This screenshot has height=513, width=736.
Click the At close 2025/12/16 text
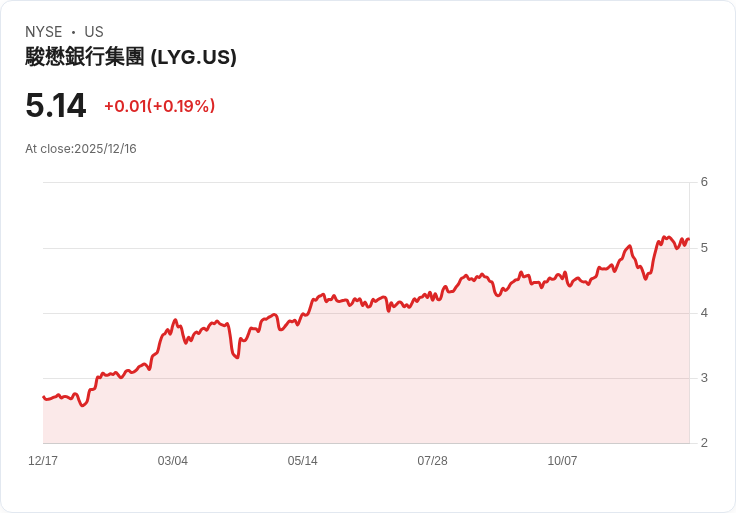click(81, 149)
